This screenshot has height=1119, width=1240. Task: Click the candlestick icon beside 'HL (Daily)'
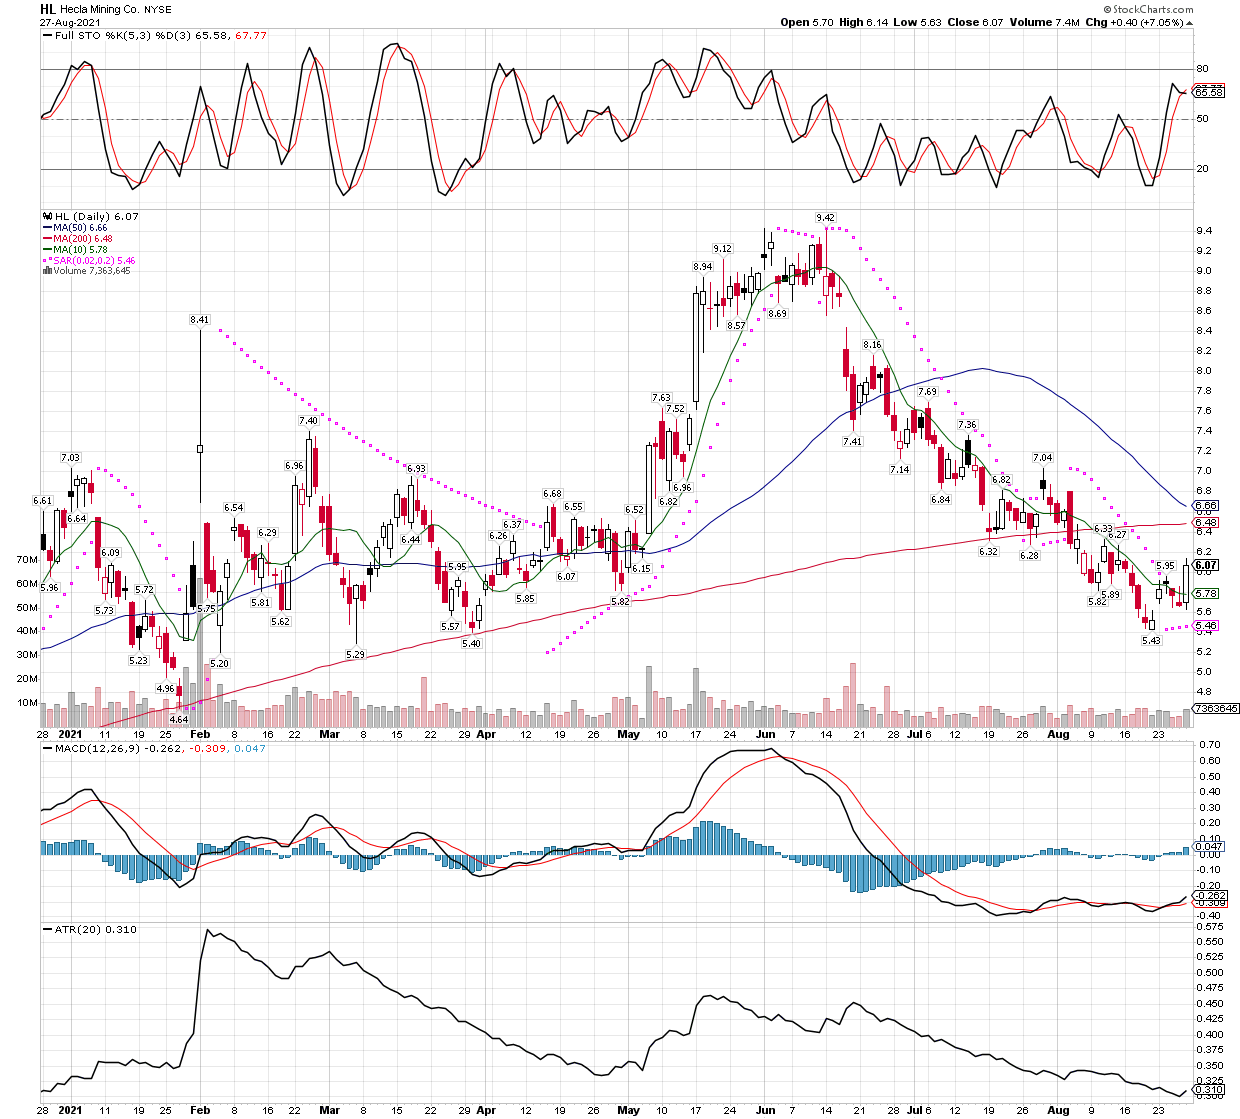pyautogui.click(x=46, y=217)
